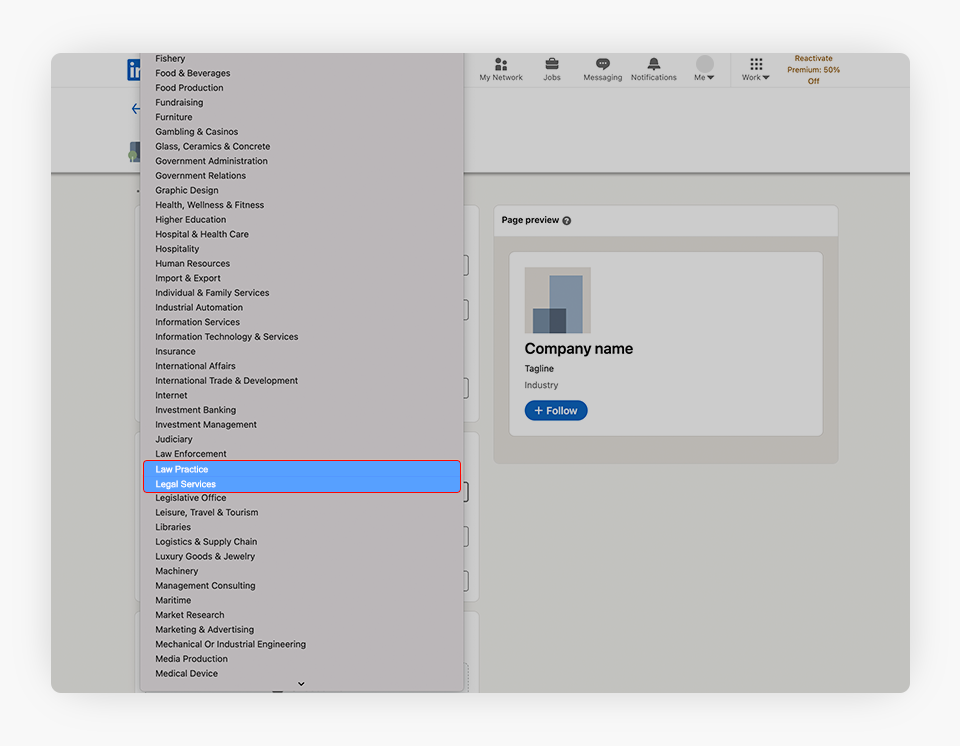The width and height of the screenshot is (960, 746).
Task: Select Legal Services from industry list
Action: pos(186,484)
